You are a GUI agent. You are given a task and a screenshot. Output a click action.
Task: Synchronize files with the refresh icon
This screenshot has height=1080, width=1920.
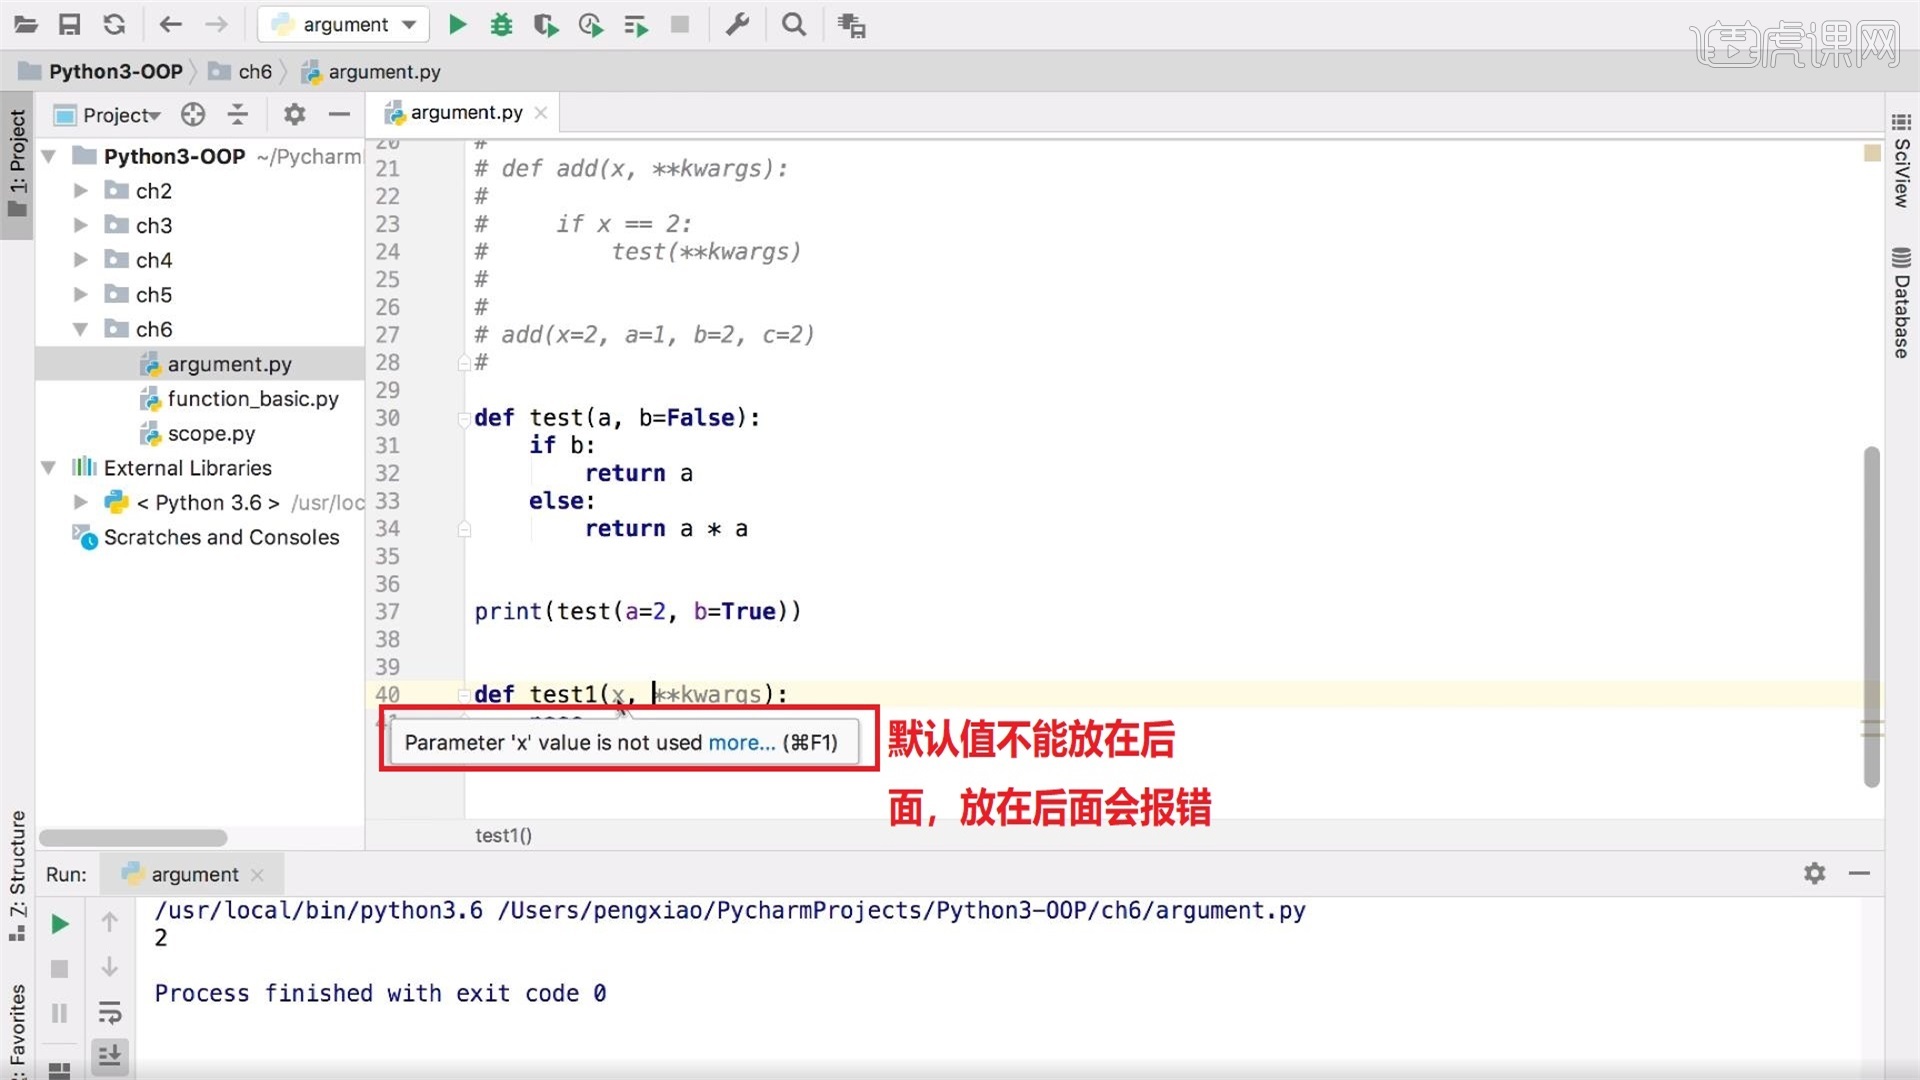(x=114, y=24)
